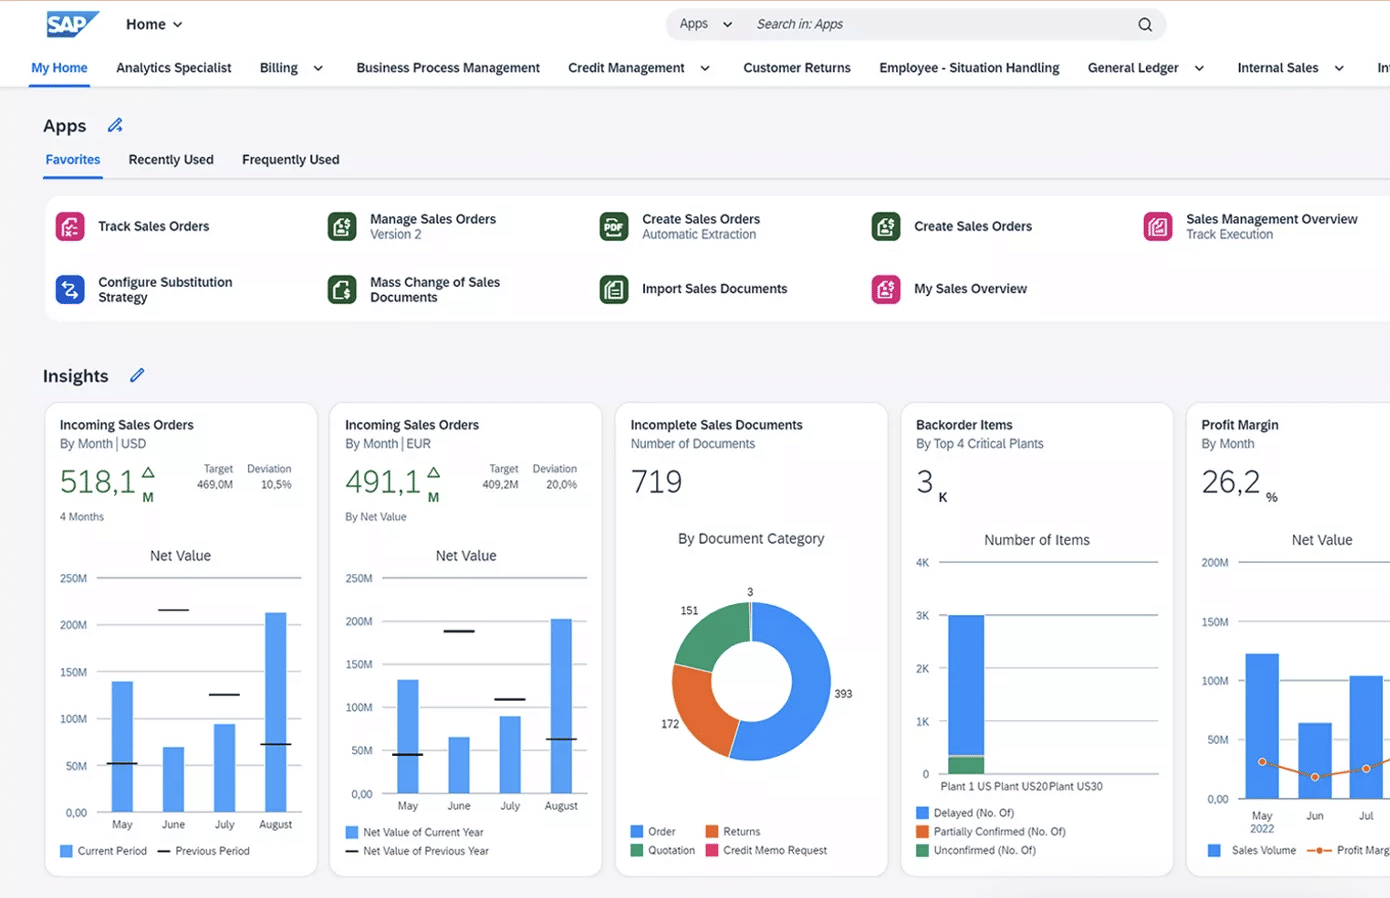
Task: Open the Customer Returns menu item
Action: tap(796, 67)
